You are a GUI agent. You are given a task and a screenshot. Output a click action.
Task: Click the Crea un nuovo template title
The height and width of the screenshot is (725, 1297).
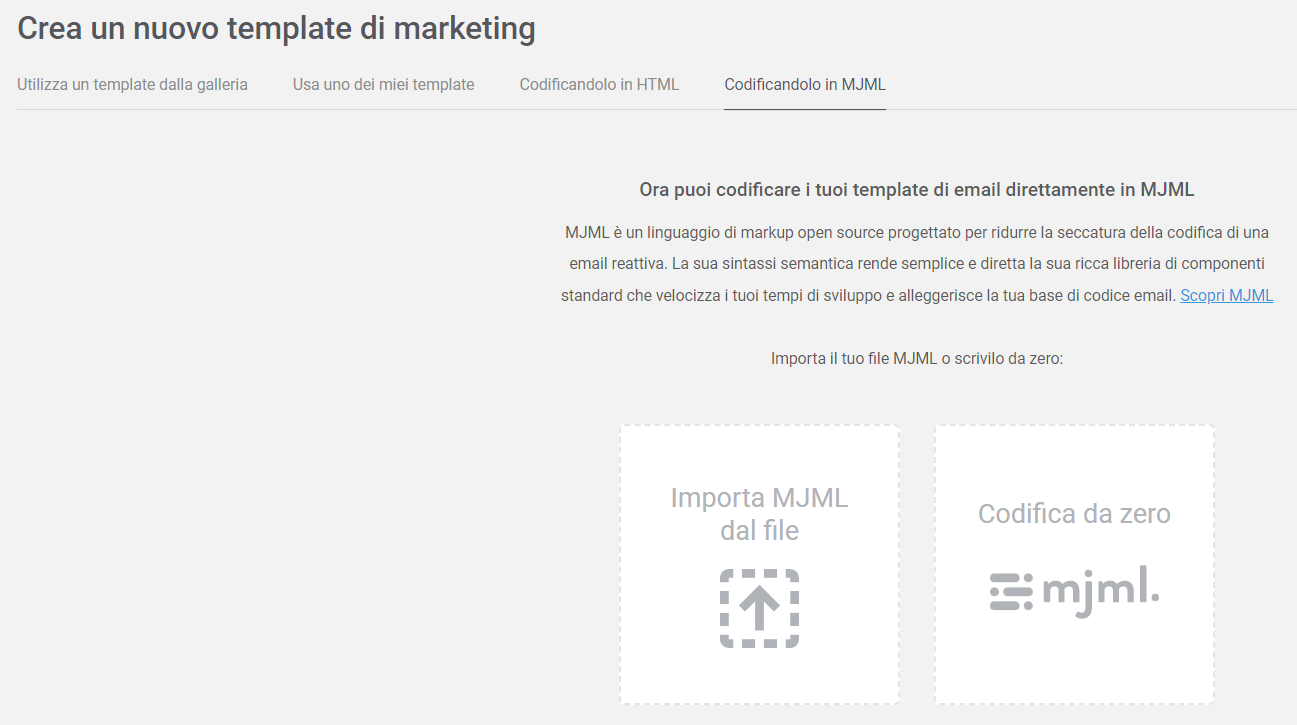pyautogui.click(x=276, y=29)
